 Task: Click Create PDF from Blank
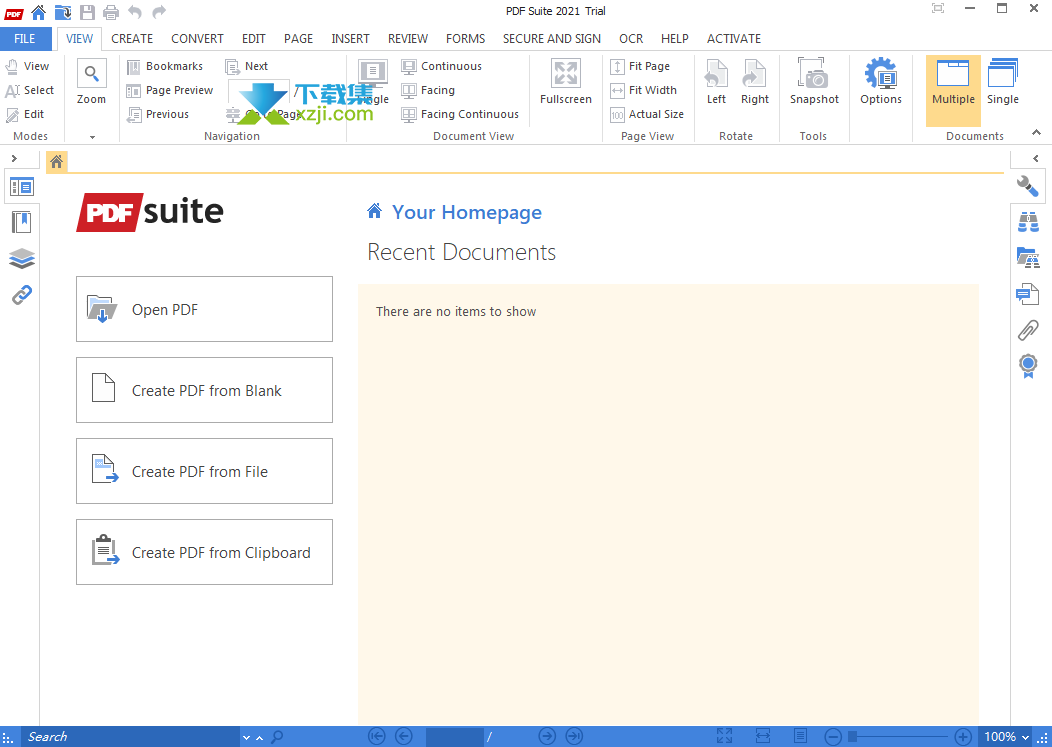205,390
